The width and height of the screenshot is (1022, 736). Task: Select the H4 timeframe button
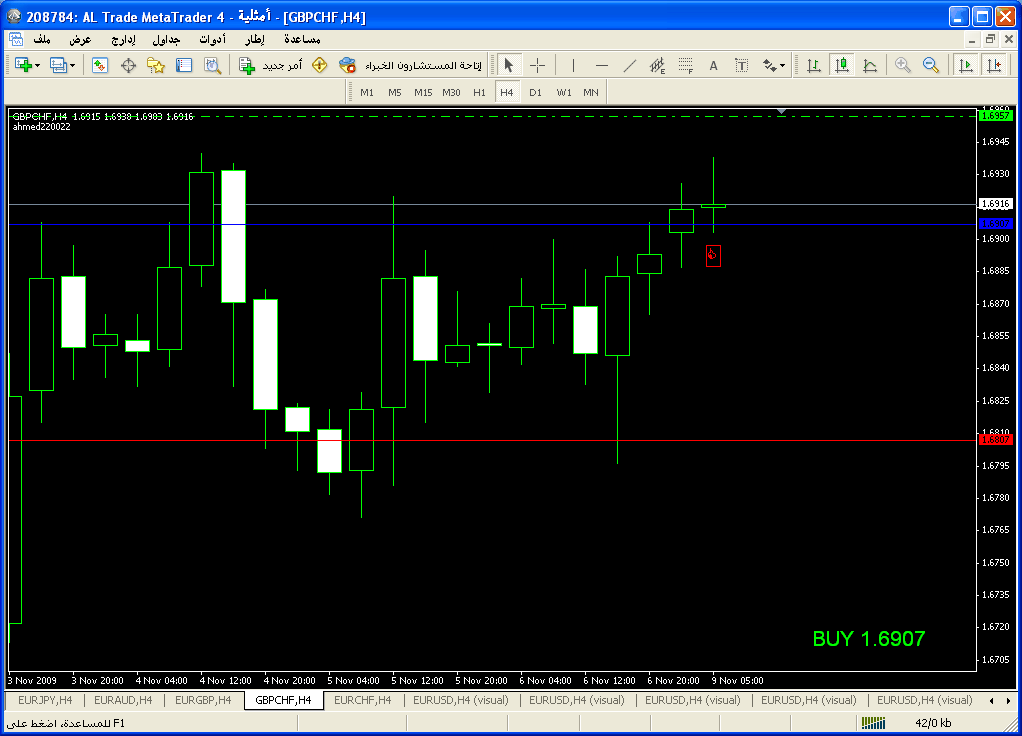coord(507,93)
